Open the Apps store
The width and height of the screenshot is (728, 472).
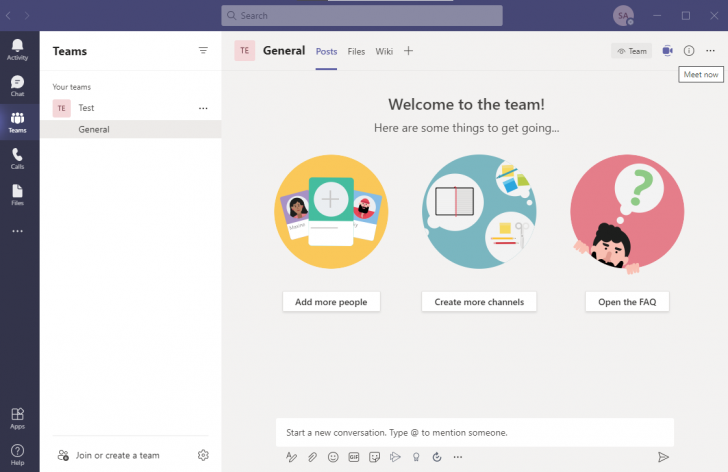coord(17,418)
